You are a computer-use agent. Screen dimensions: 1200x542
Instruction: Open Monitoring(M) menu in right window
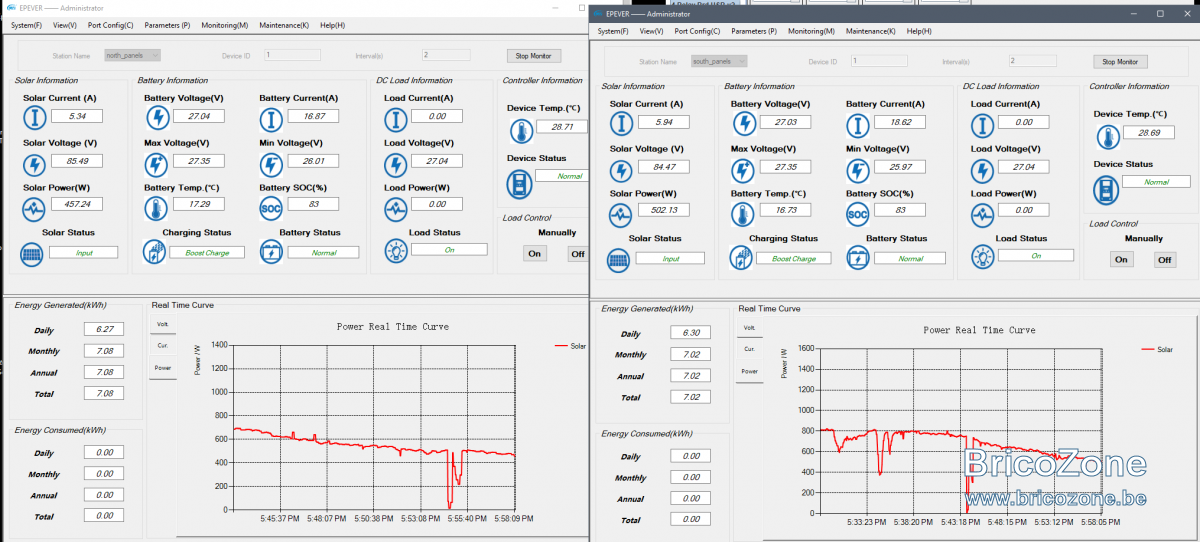point(811,31)
